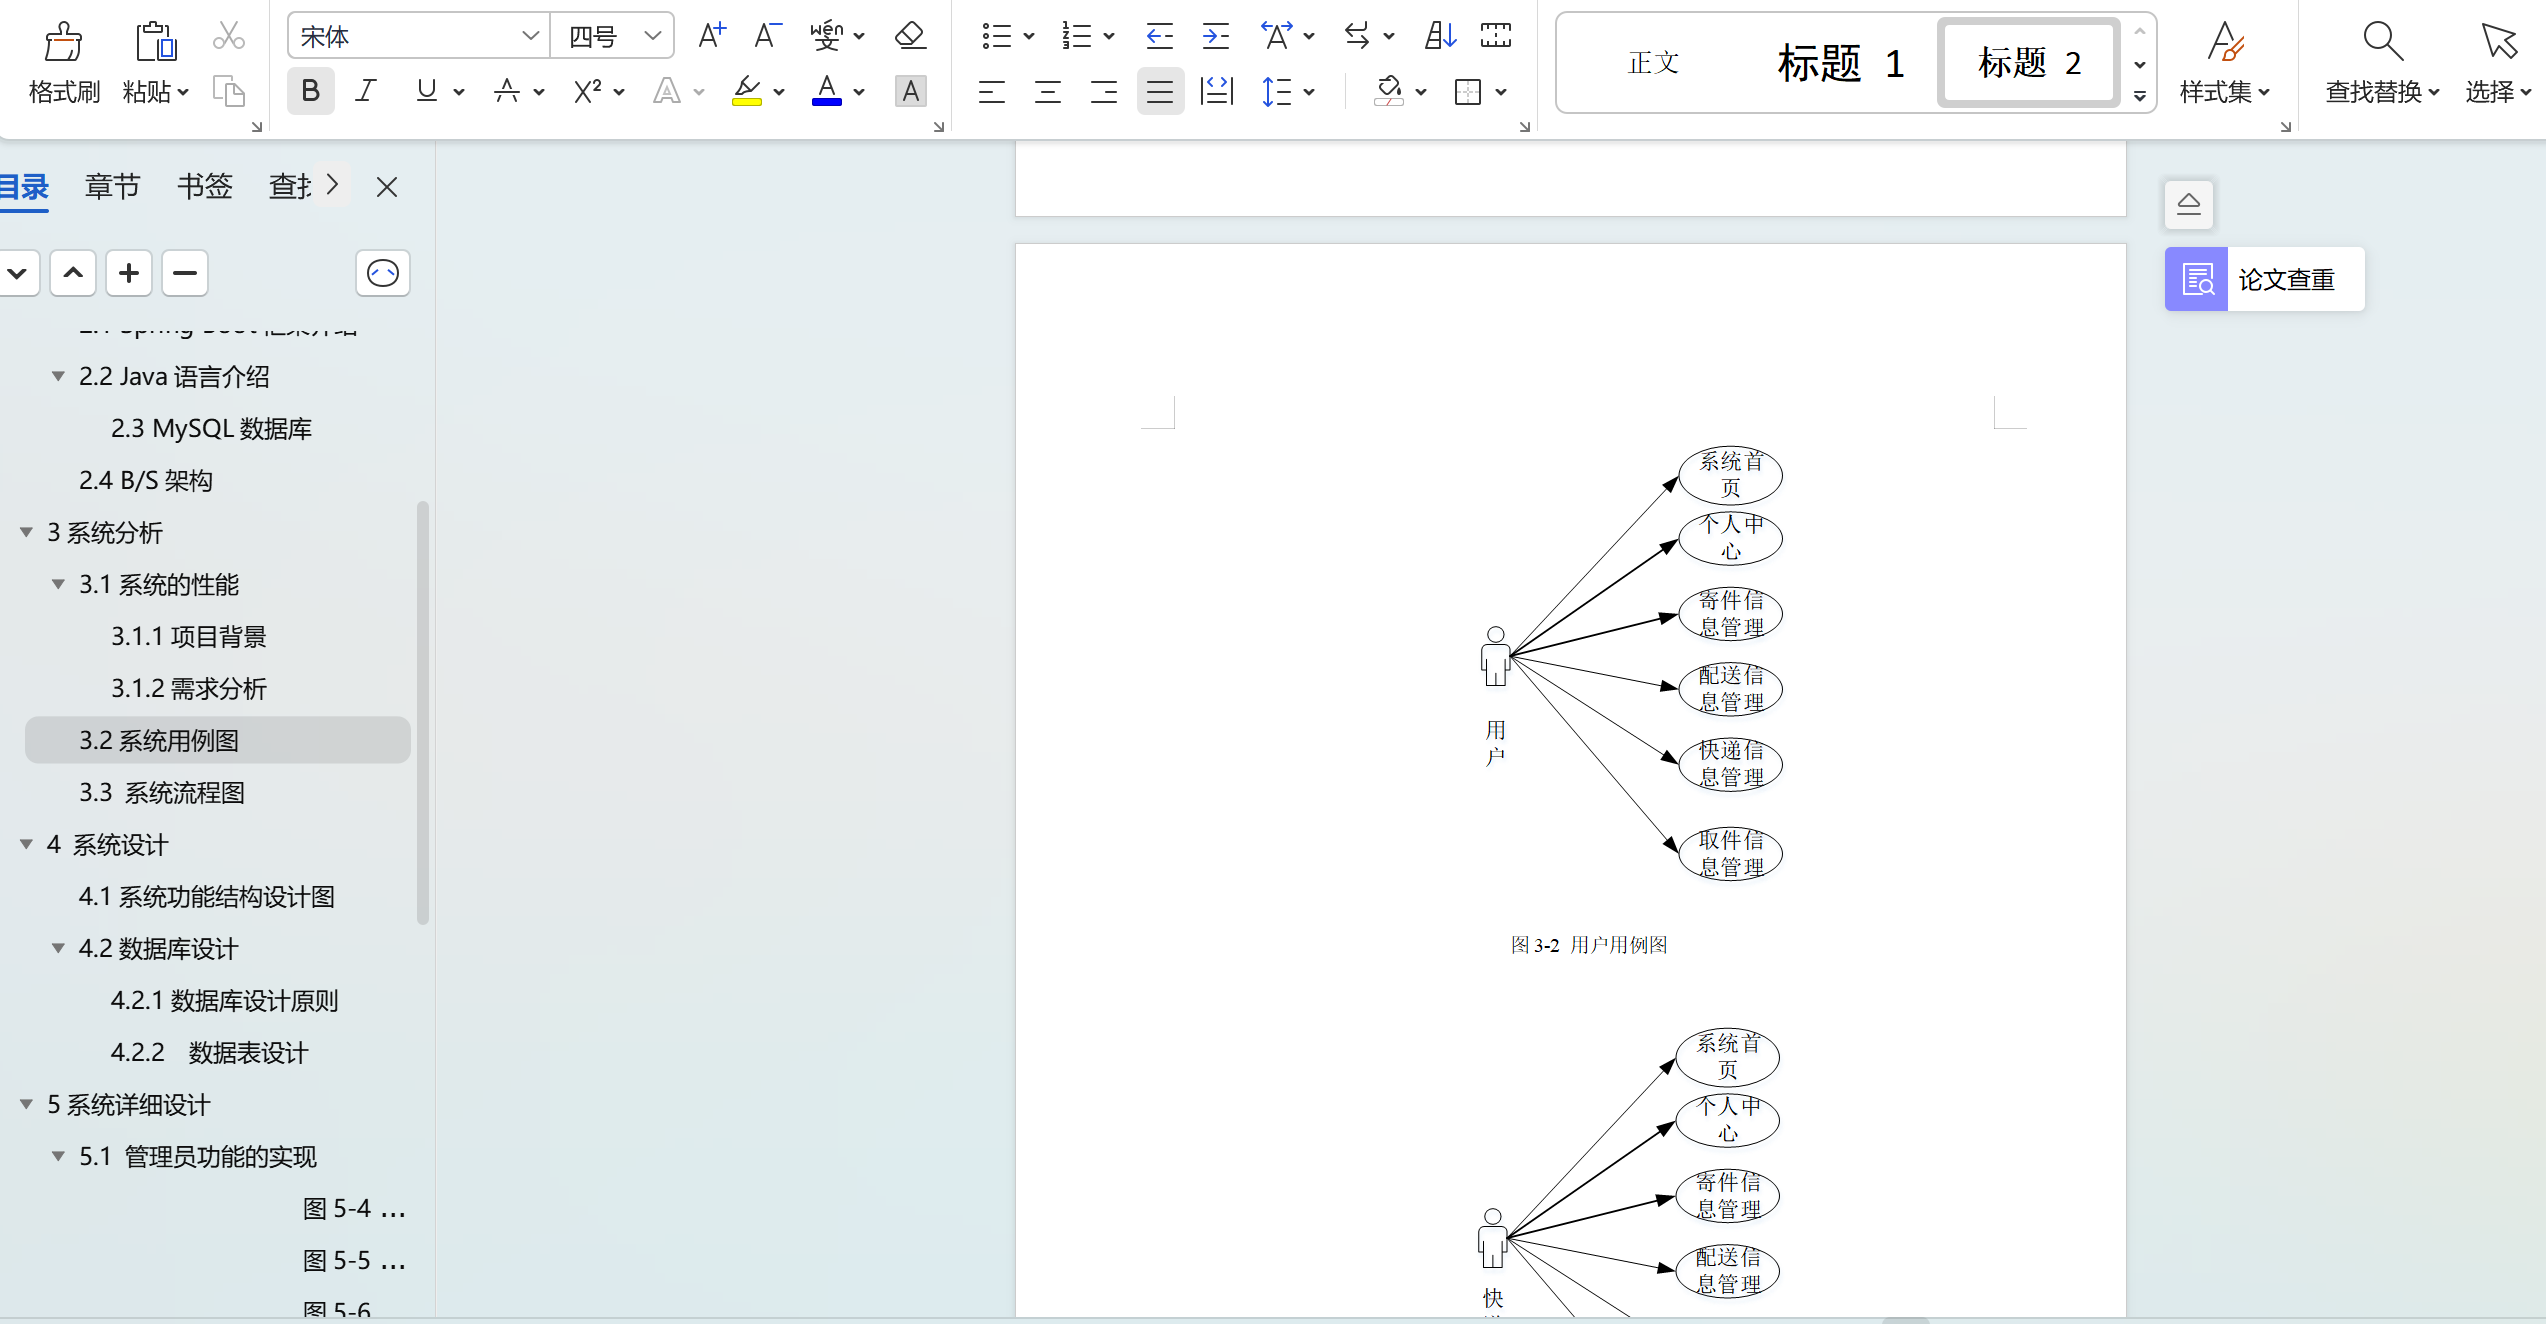Switch to the 章节 tab

tap(112, 186)
